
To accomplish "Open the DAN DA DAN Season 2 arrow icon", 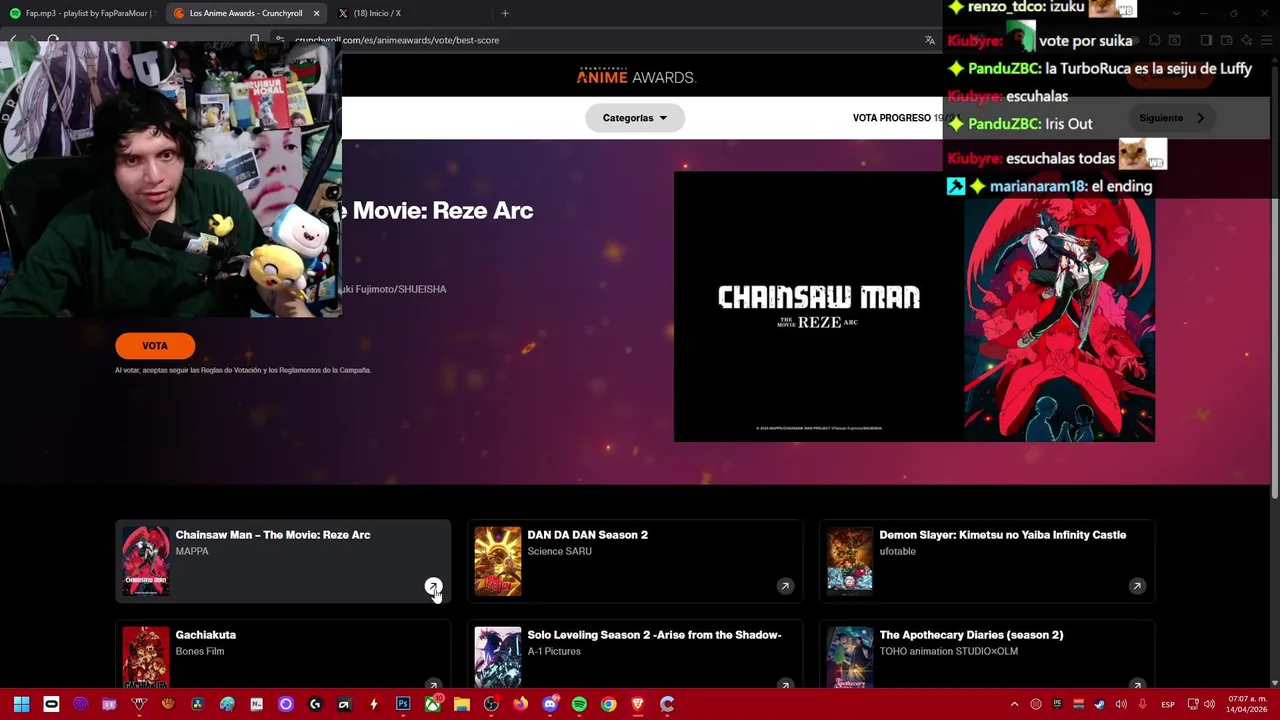I will 785,586.
